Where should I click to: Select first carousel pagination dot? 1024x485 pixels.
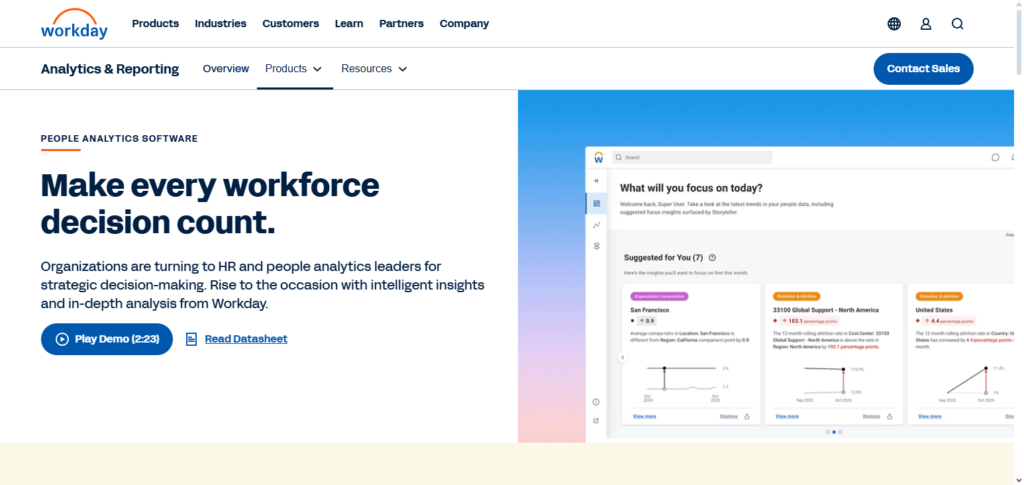(x=828, y=432)
